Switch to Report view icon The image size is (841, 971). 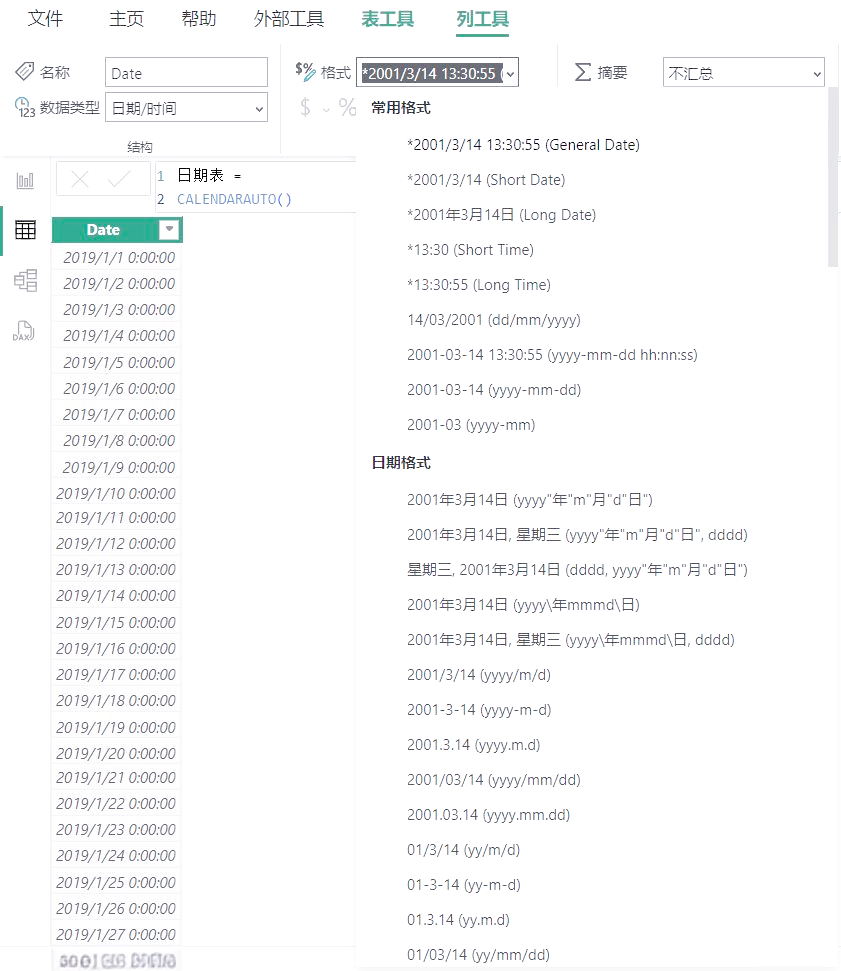coord(25,181)
